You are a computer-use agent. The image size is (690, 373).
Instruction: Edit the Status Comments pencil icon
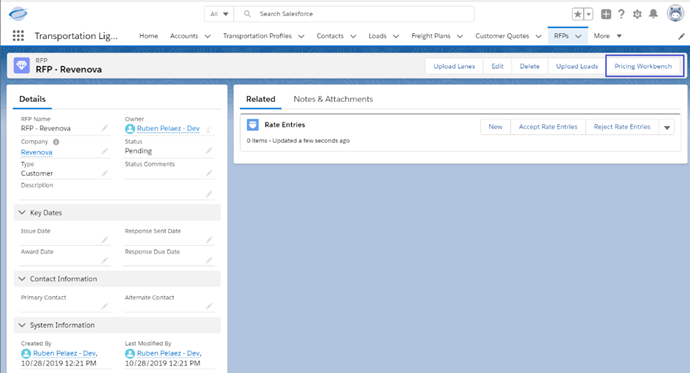pyautogui.click(x=209, y=173)
